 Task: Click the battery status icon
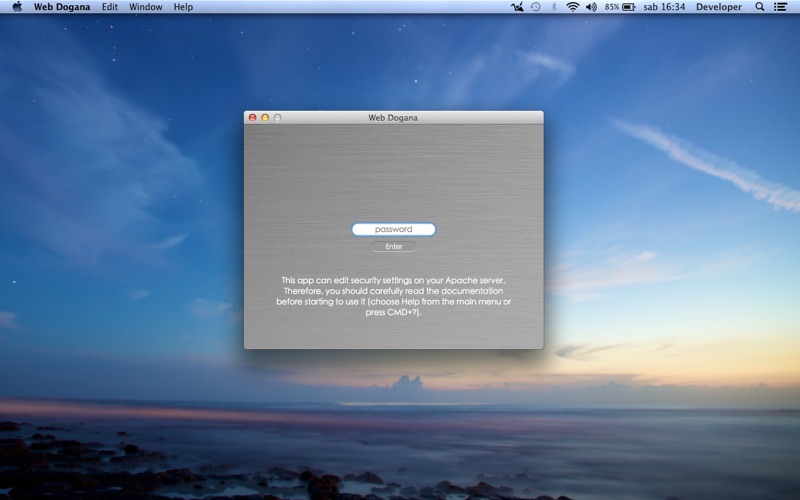(x=629, y=7)
